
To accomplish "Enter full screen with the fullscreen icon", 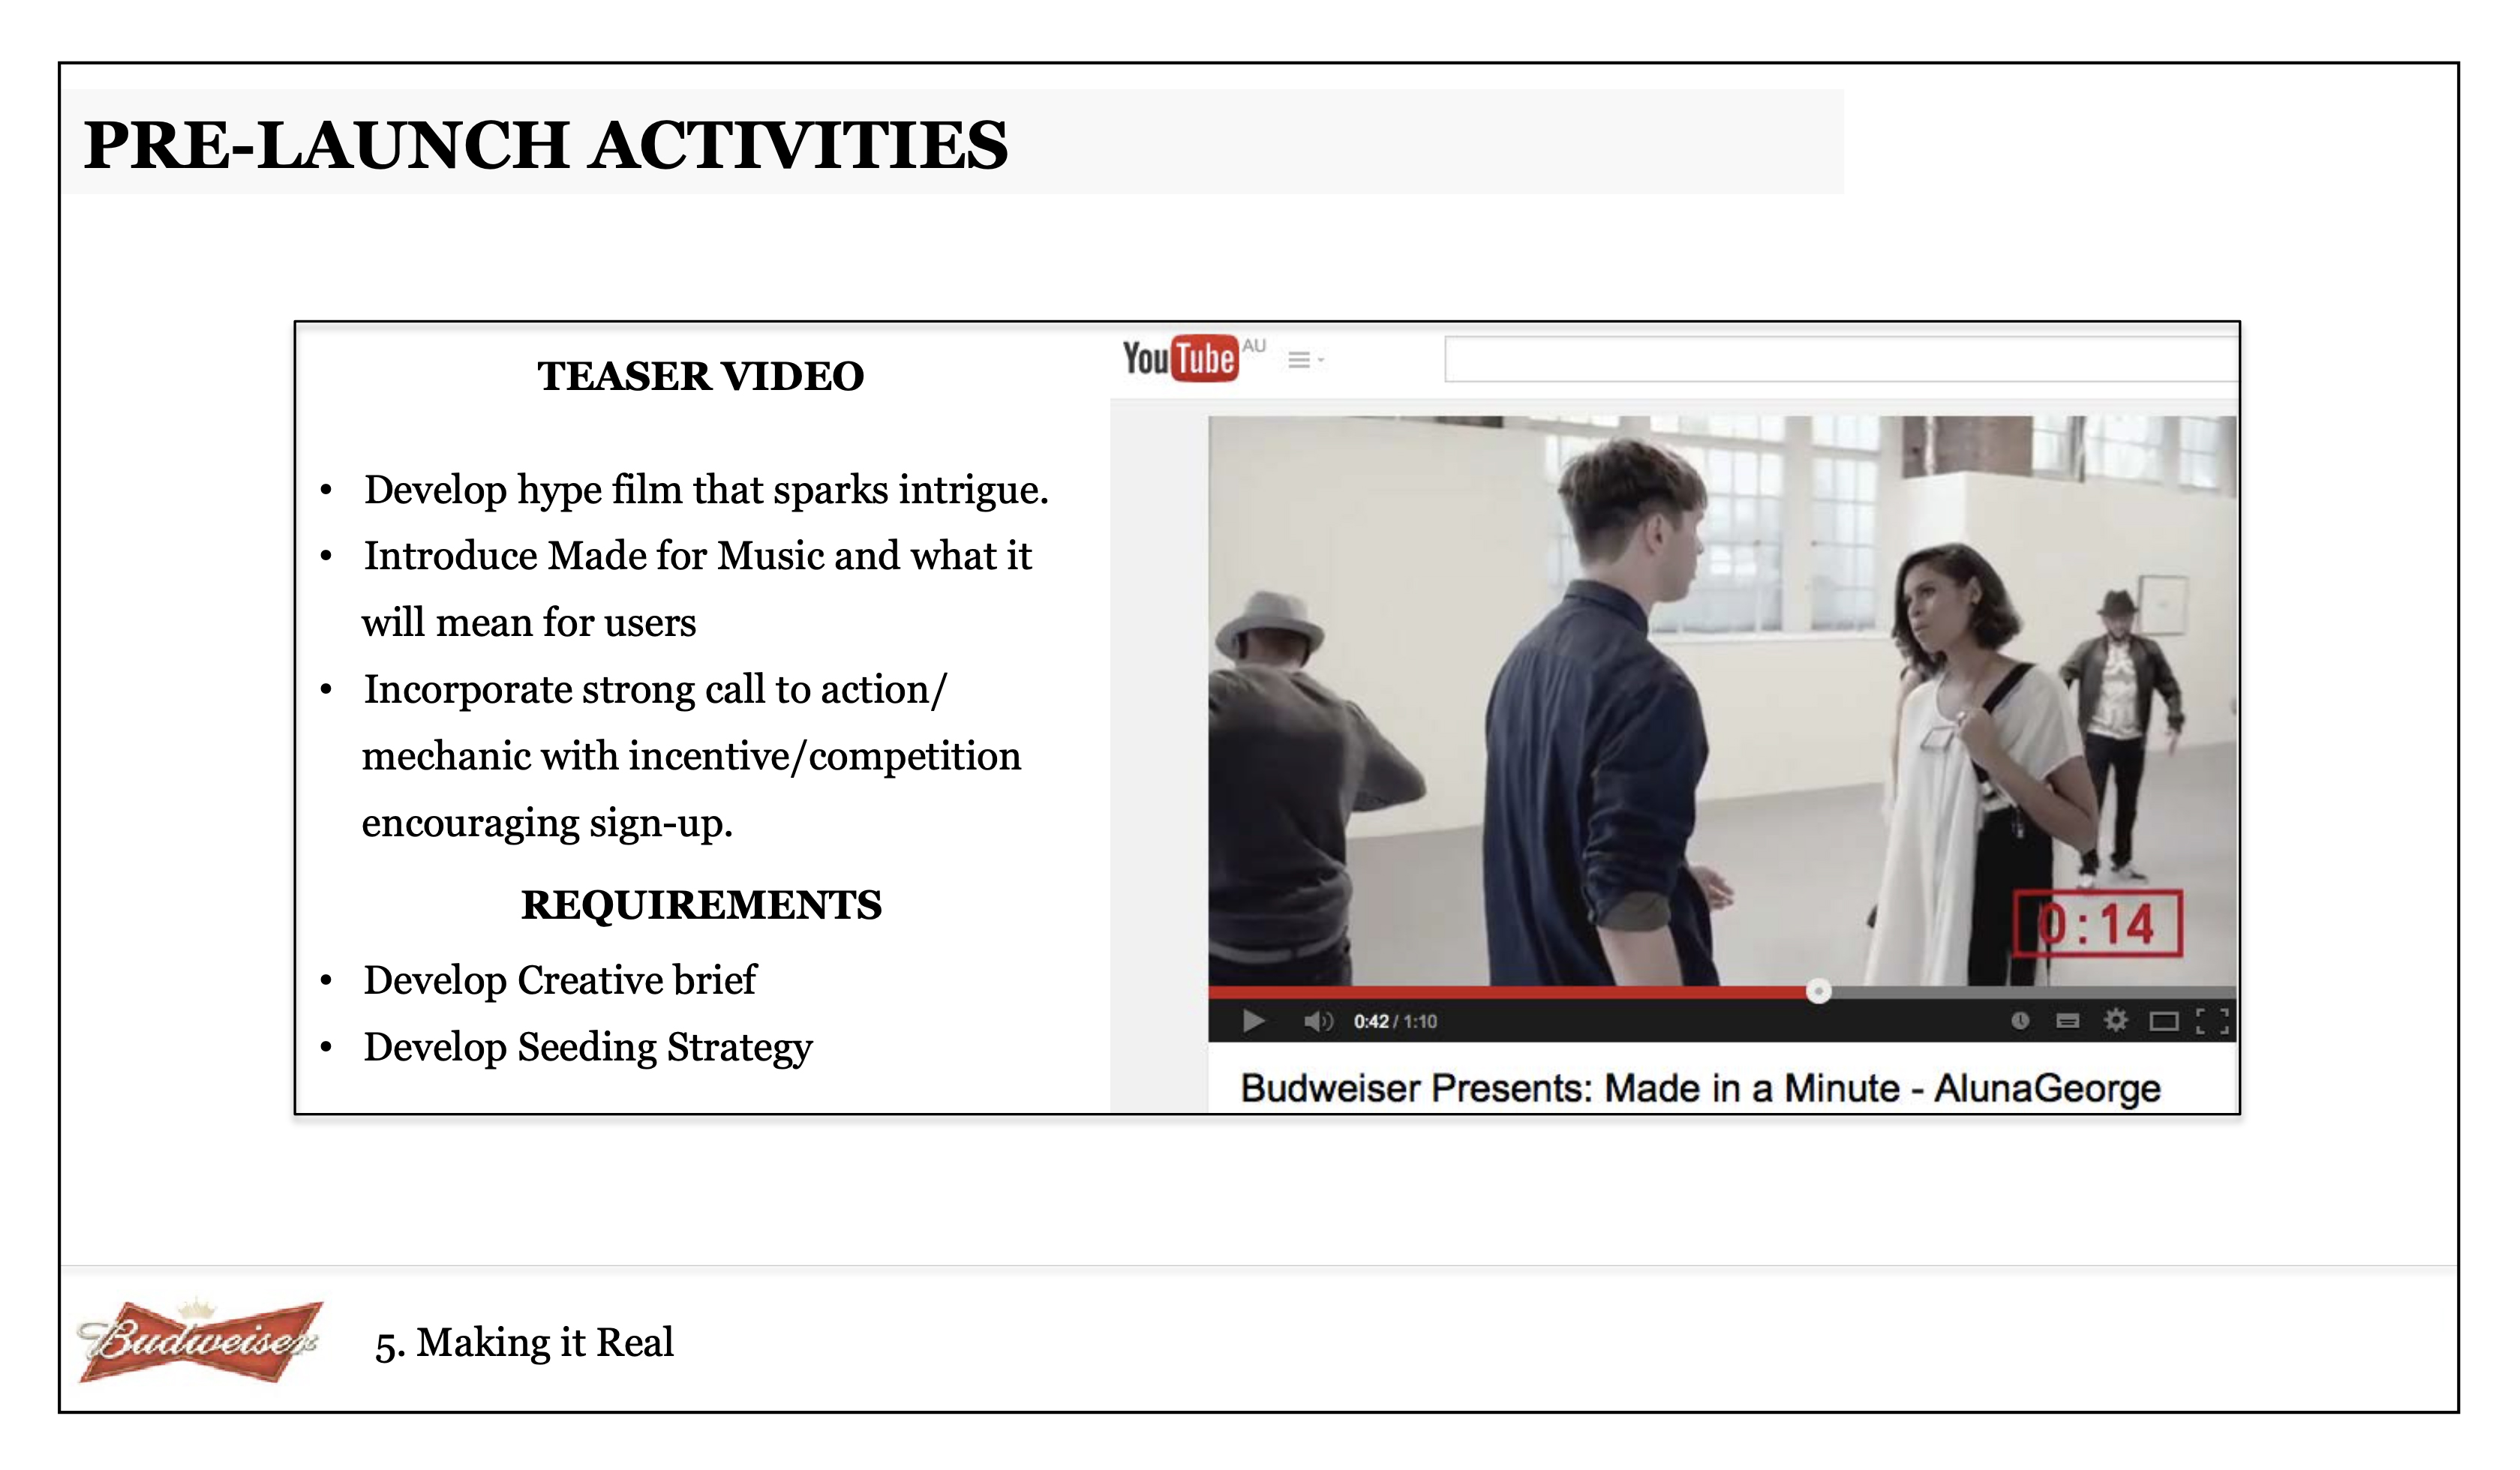I will (x=2212, y=1021).
